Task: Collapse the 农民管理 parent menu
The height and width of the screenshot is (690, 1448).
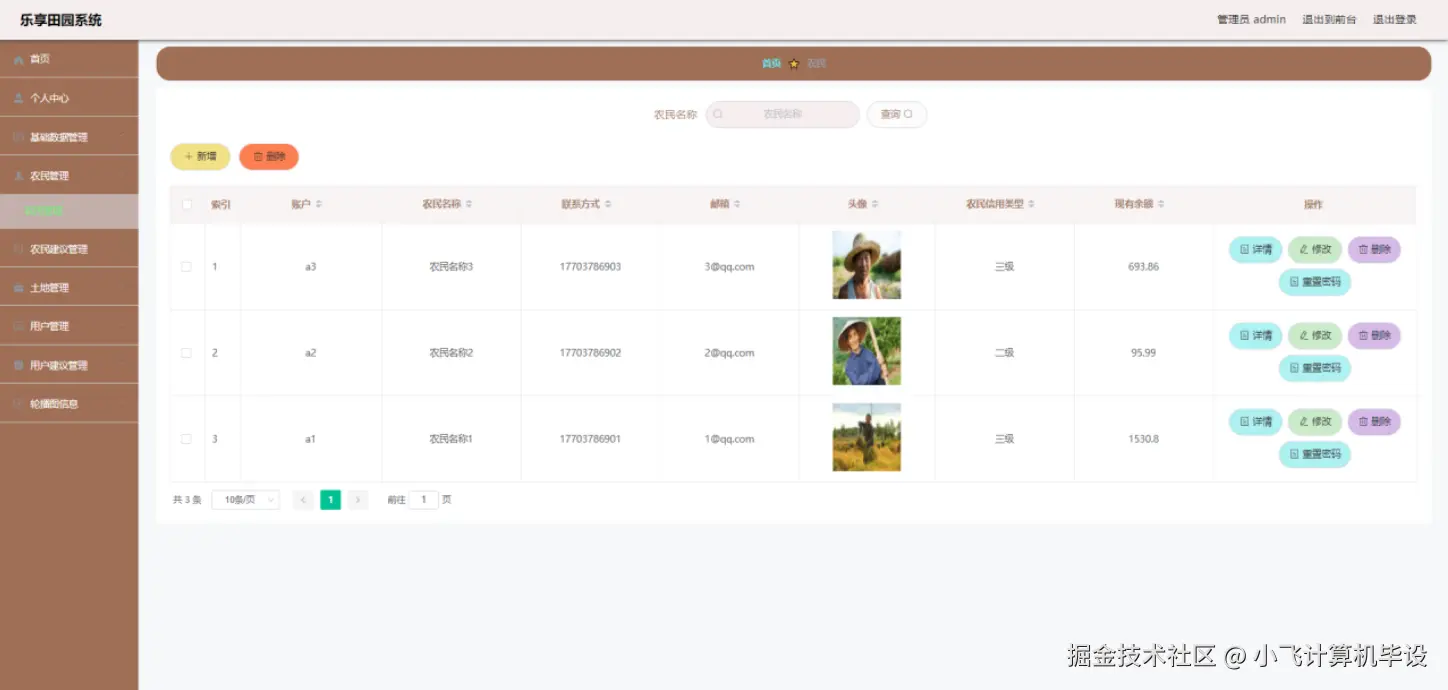Action: pyautogui.click(x=69, y=175)
